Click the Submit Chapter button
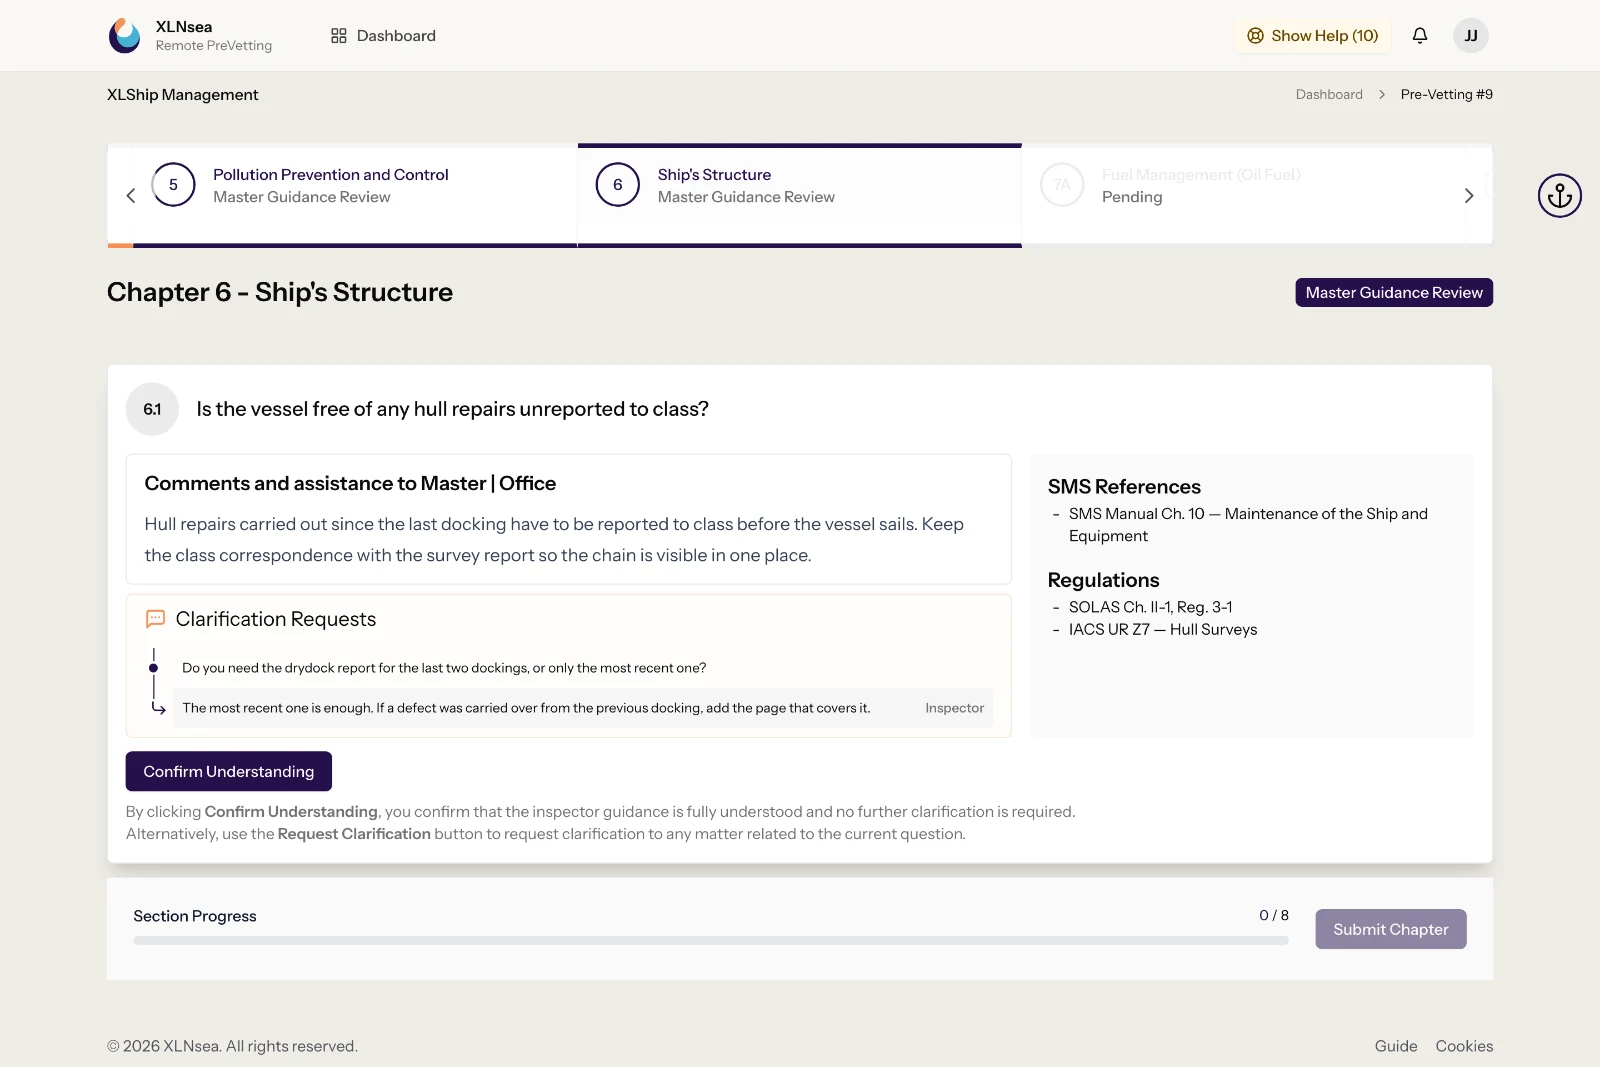This screenshot has height=1067, width=1600. [1390, 929]
